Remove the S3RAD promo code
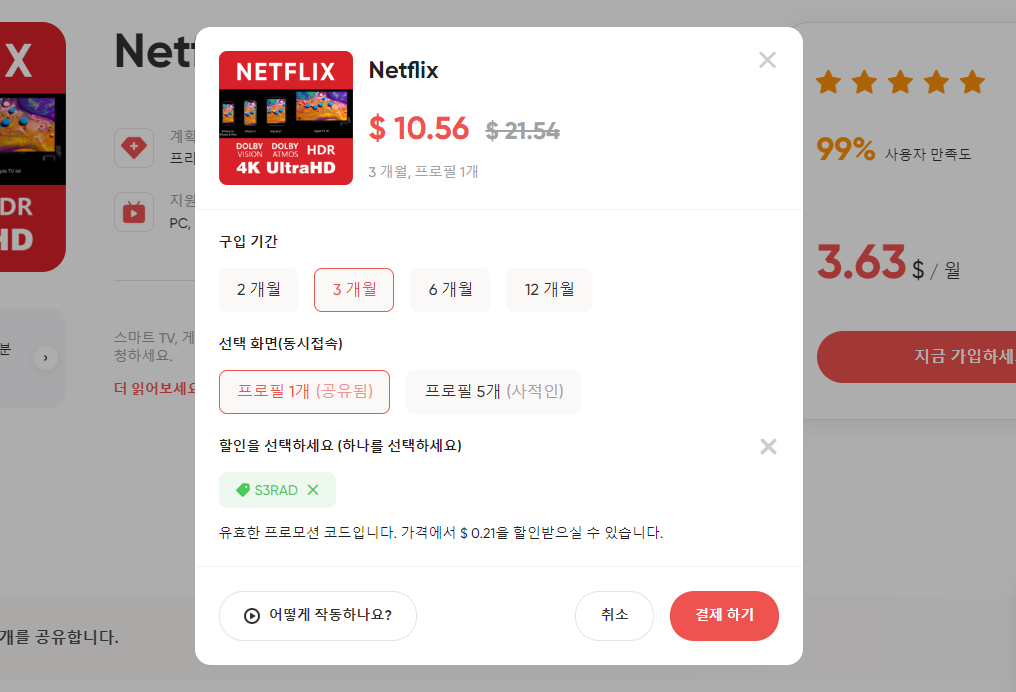 coord(313,490)
